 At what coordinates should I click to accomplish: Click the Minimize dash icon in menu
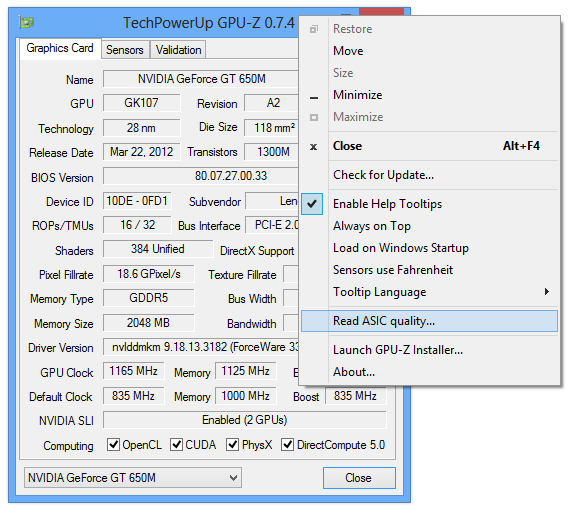tap(314, 97)
